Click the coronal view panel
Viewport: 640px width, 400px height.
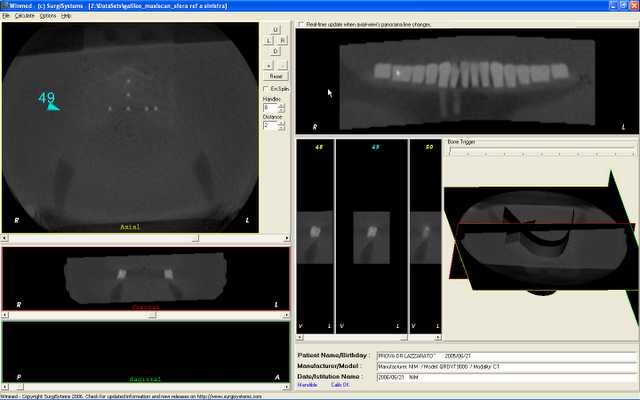[146, 279]
